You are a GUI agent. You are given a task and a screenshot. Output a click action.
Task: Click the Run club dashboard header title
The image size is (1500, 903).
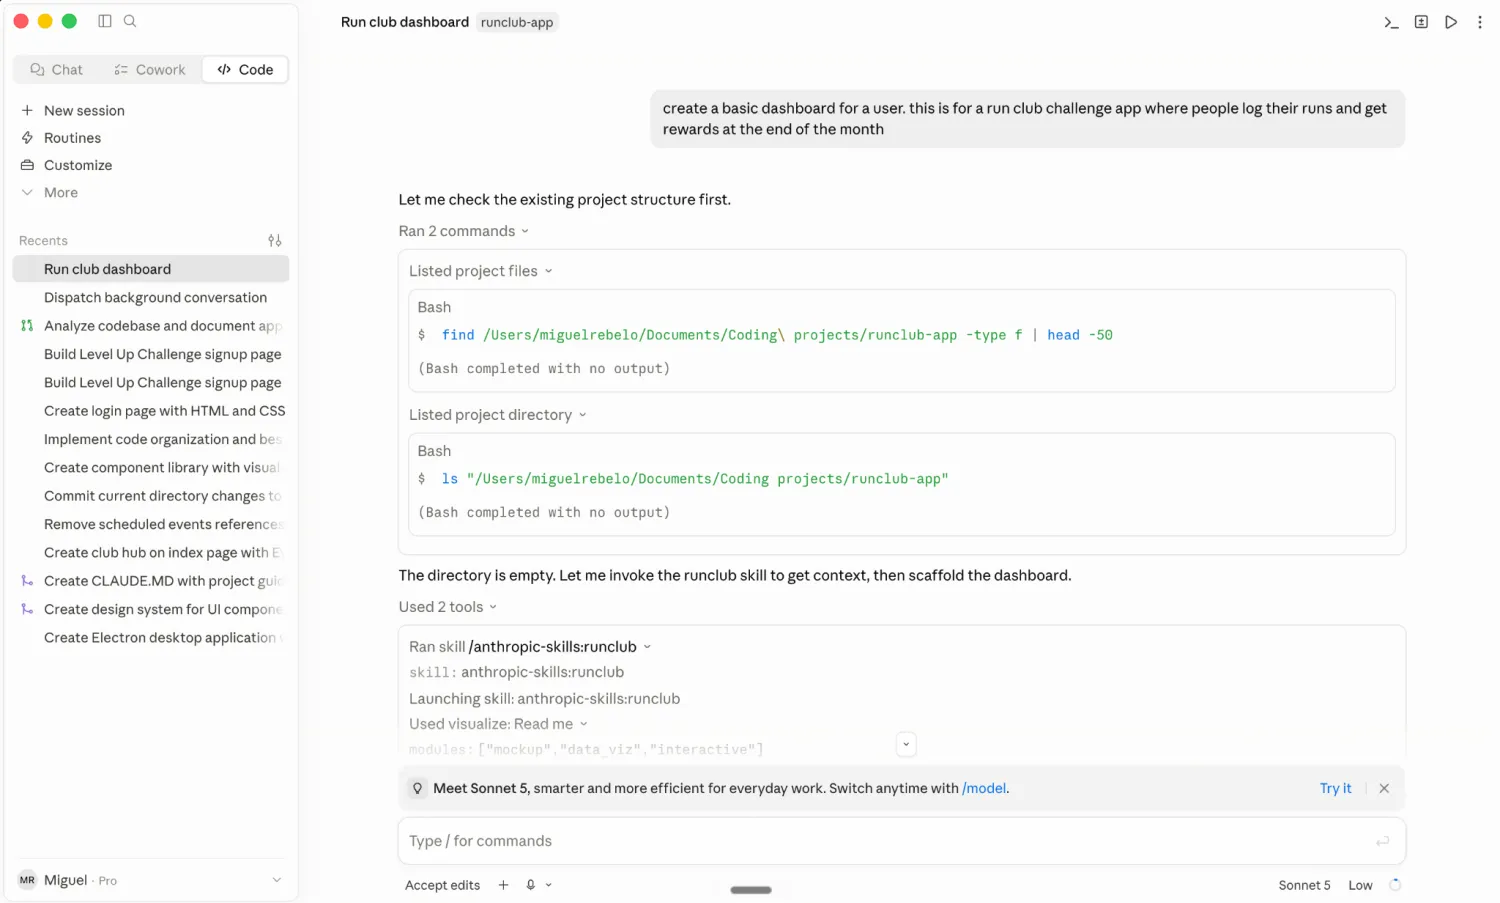point(404,22)
